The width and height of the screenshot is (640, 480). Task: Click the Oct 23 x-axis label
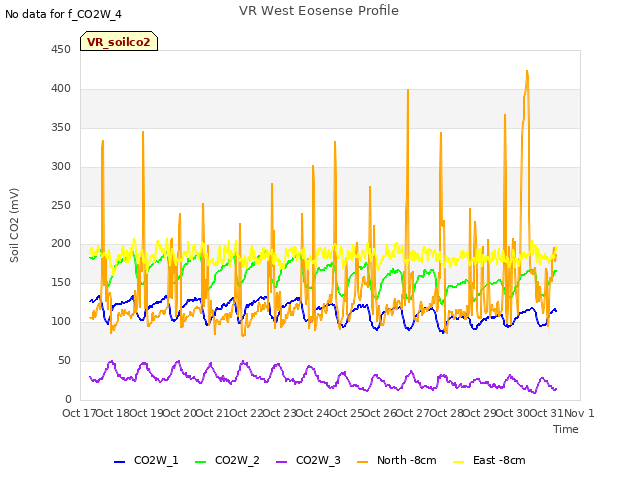click(279, 413)
